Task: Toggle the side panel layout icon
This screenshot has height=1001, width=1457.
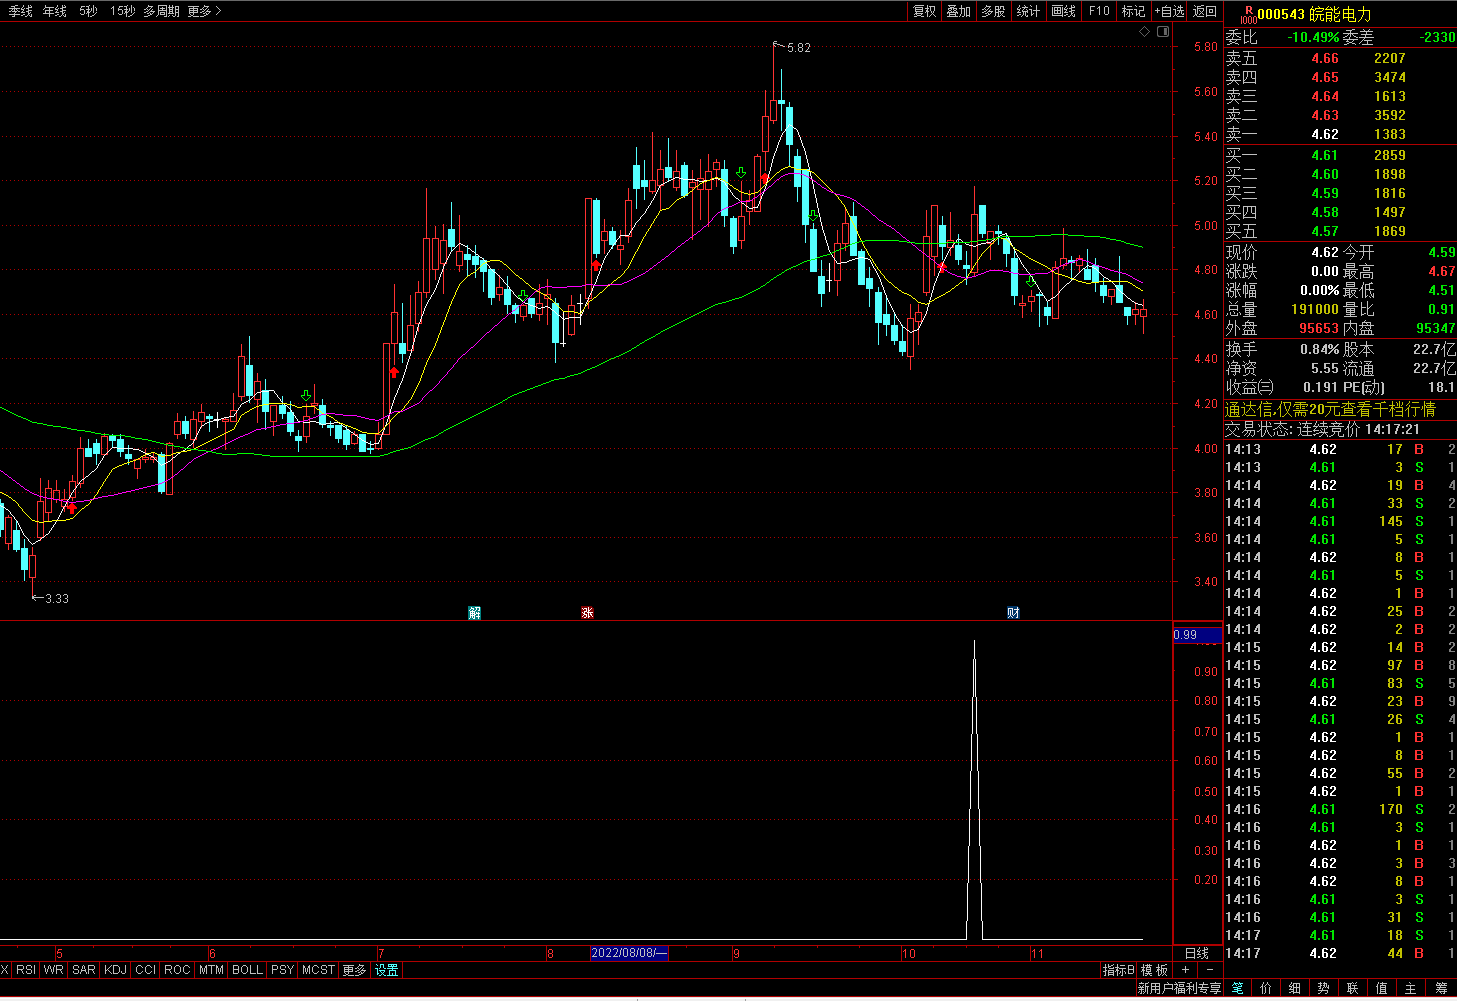Action: [1163, 32]
